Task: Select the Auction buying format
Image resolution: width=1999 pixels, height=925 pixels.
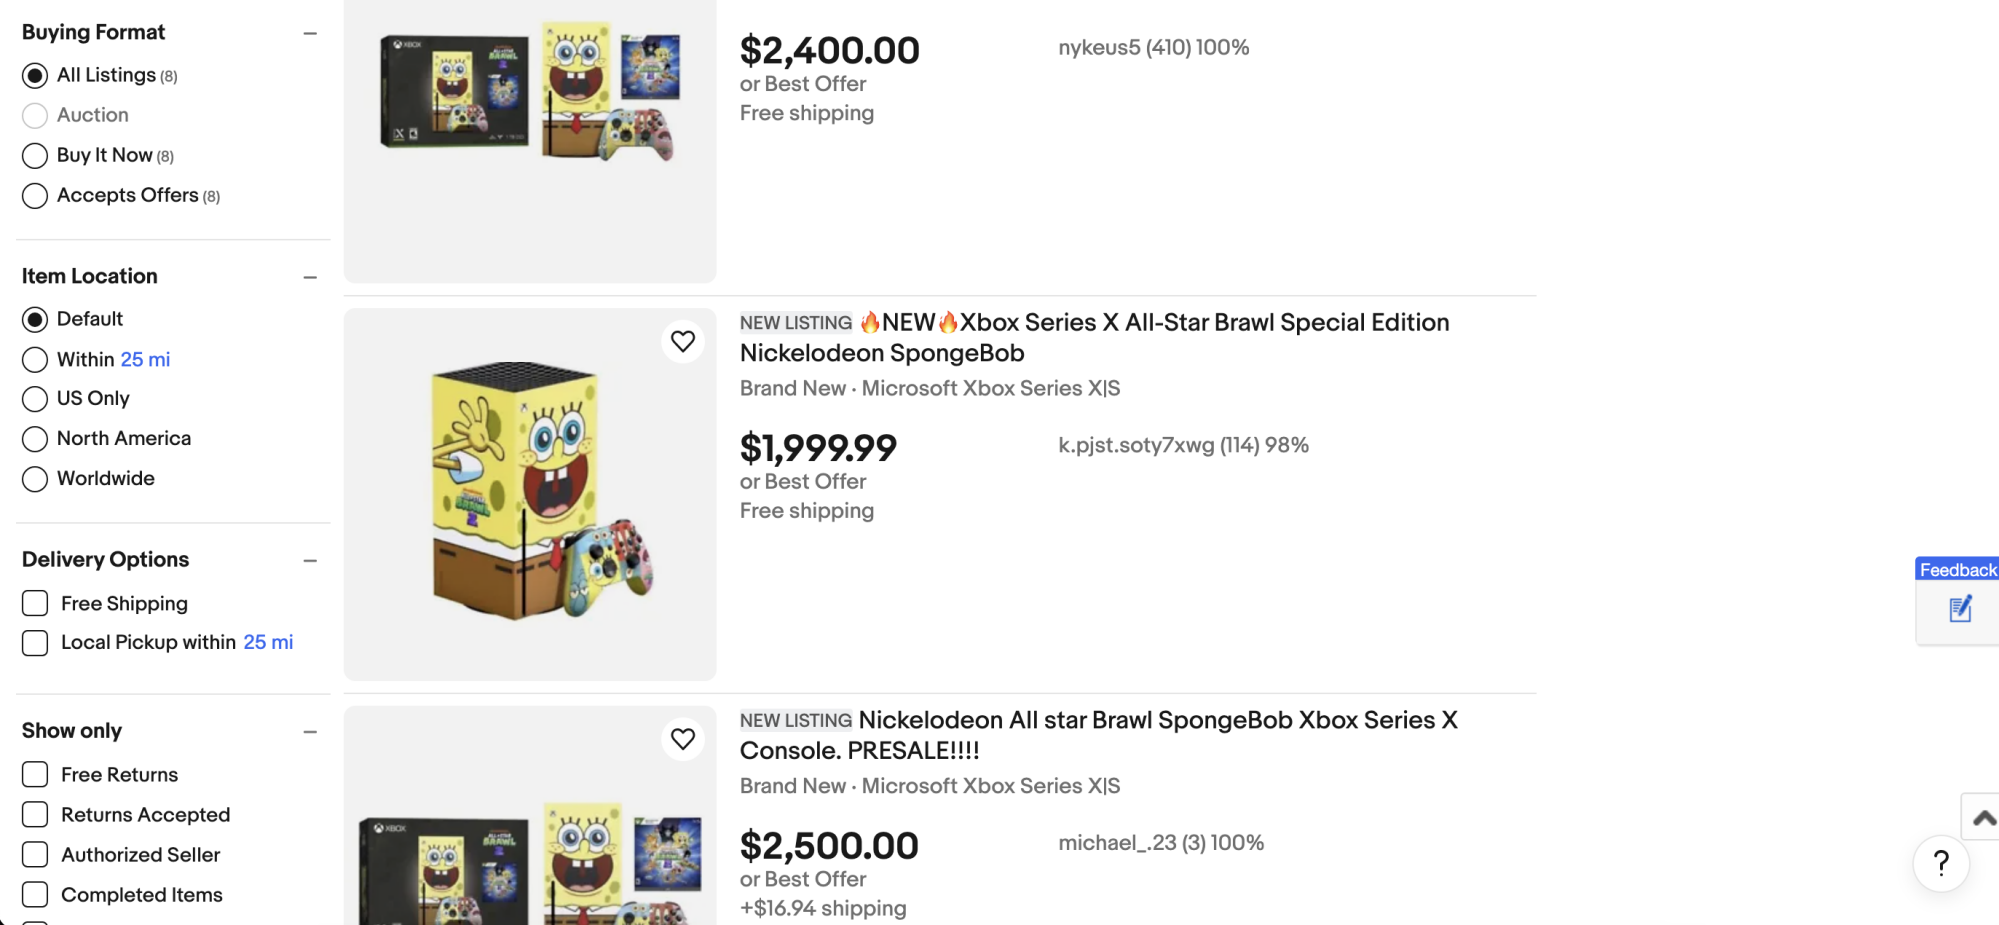Action: (35, 115)
